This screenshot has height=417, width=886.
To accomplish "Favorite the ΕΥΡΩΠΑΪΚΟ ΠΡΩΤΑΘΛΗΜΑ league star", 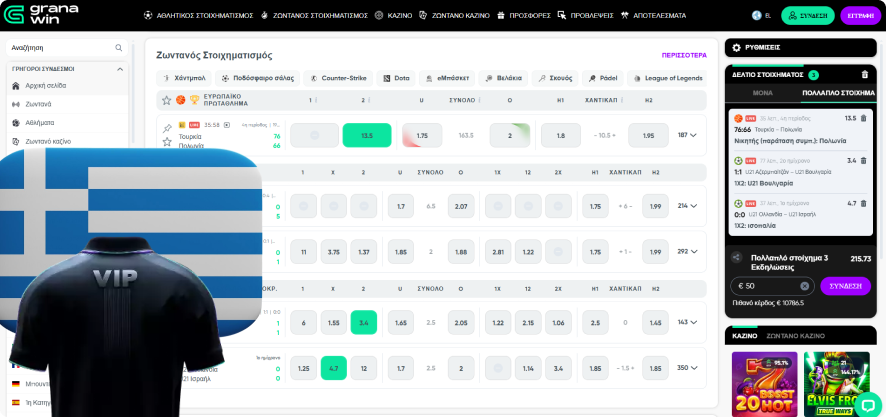I will pos(167,100).
